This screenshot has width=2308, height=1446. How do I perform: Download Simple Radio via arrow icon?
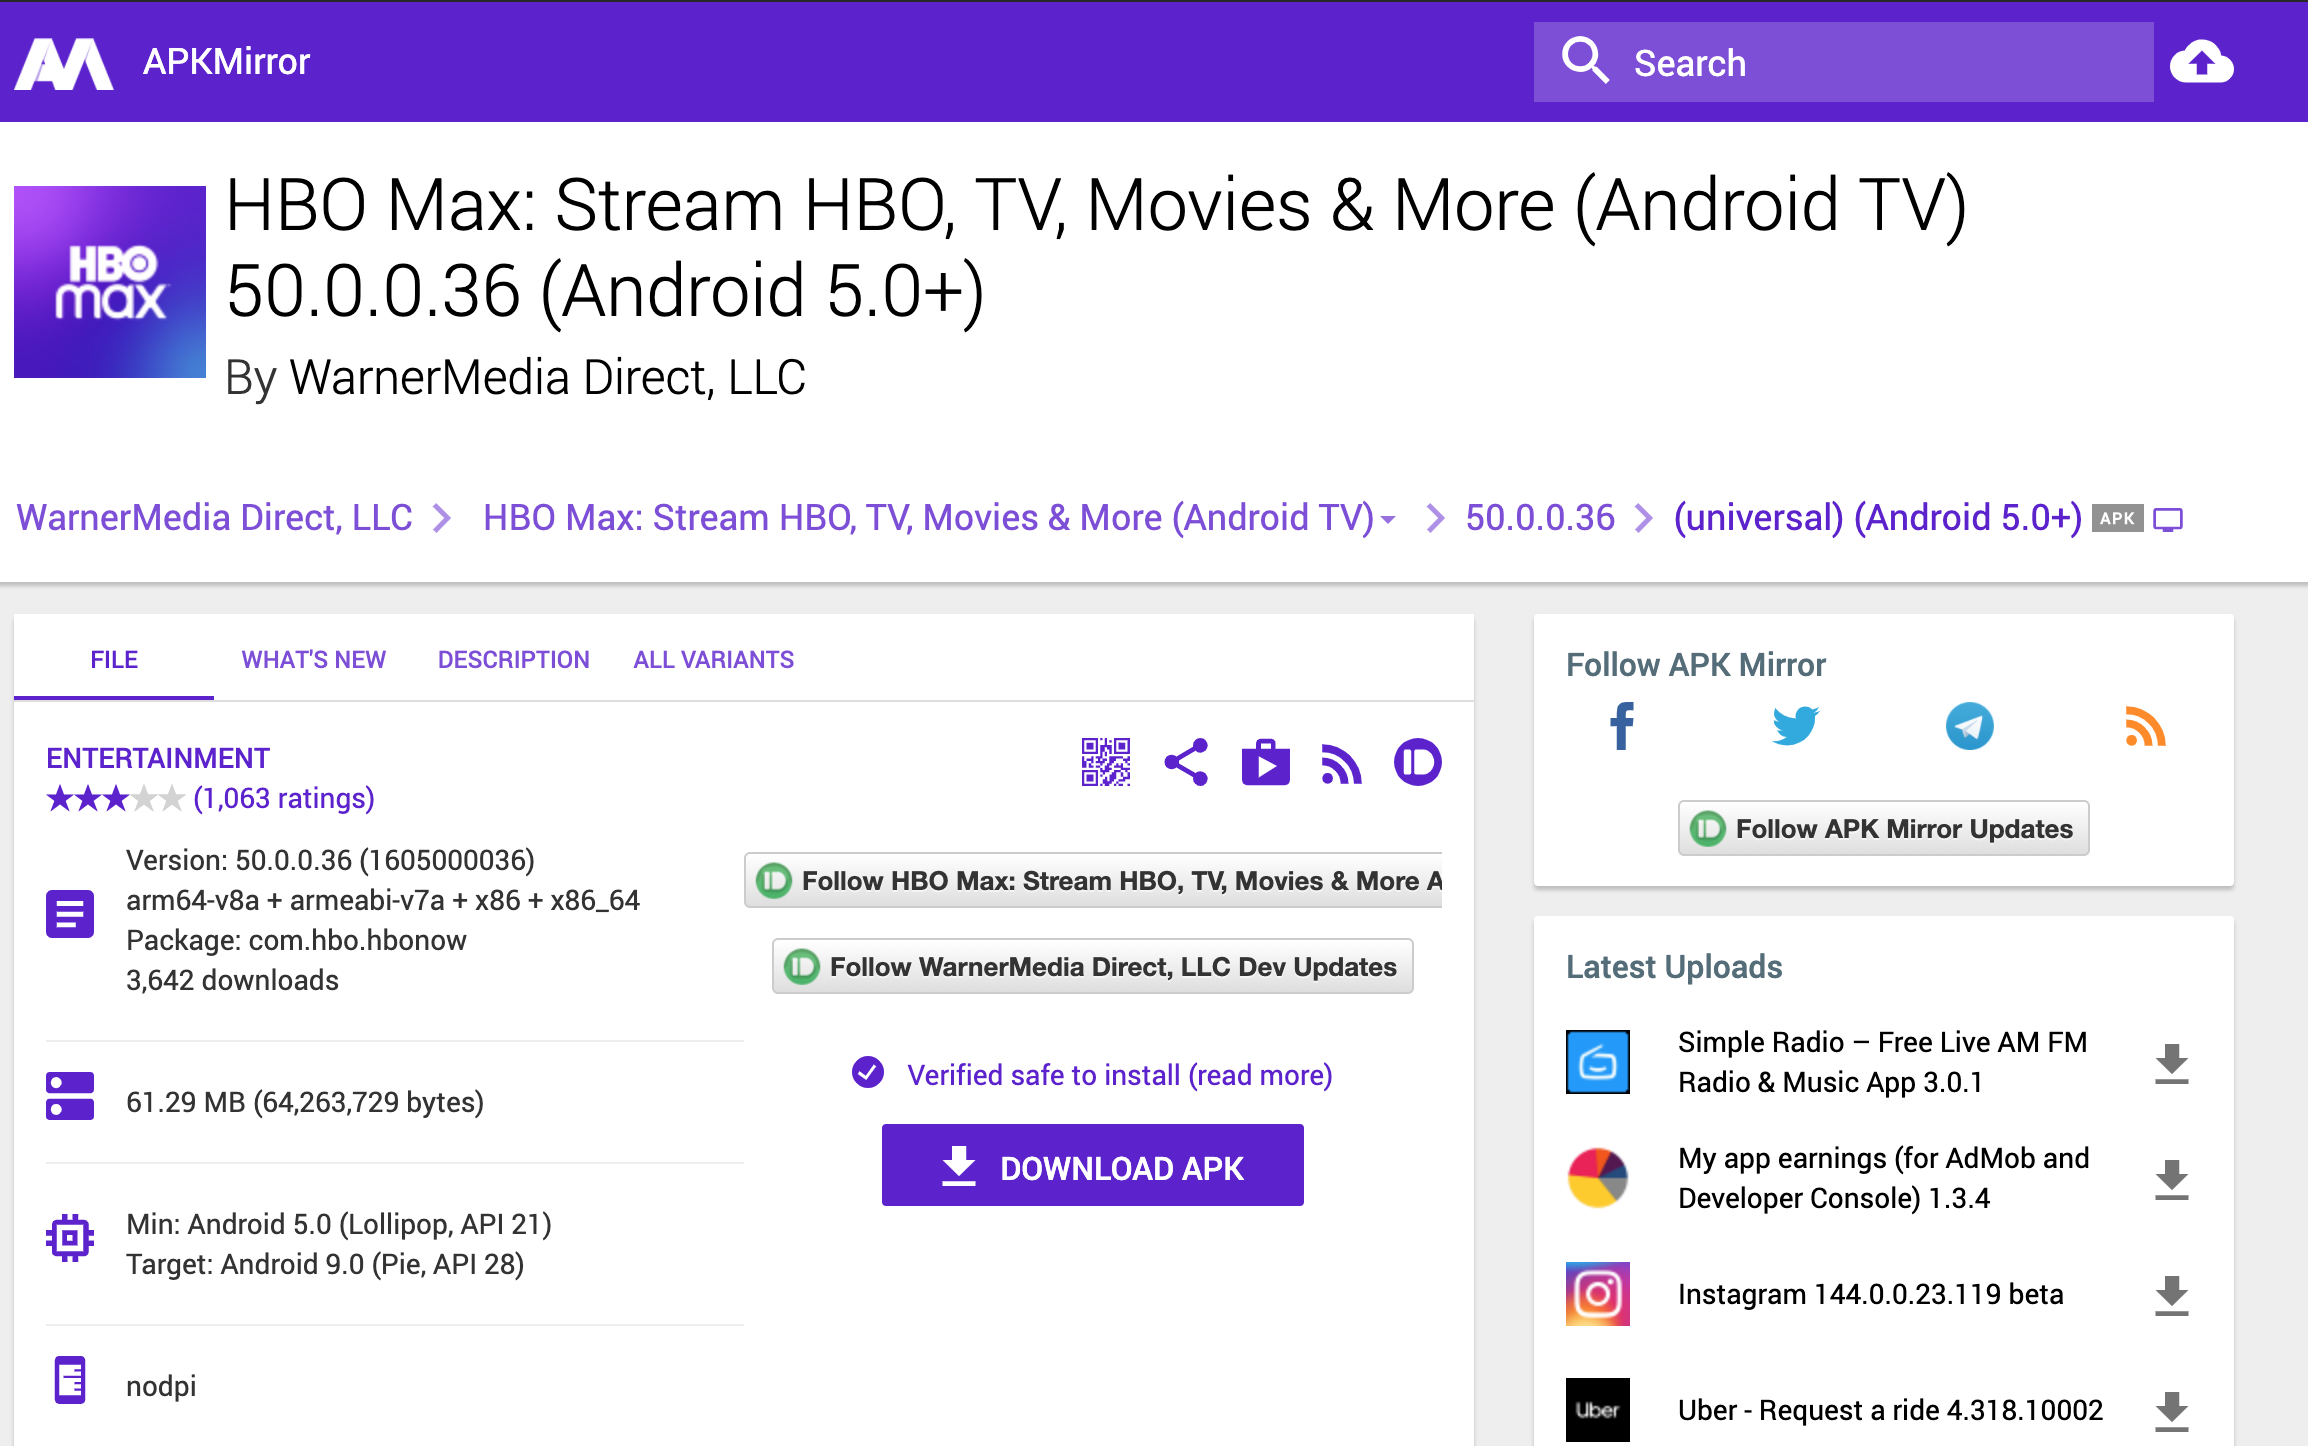pyautogui.click(x=2171, y=1063)
